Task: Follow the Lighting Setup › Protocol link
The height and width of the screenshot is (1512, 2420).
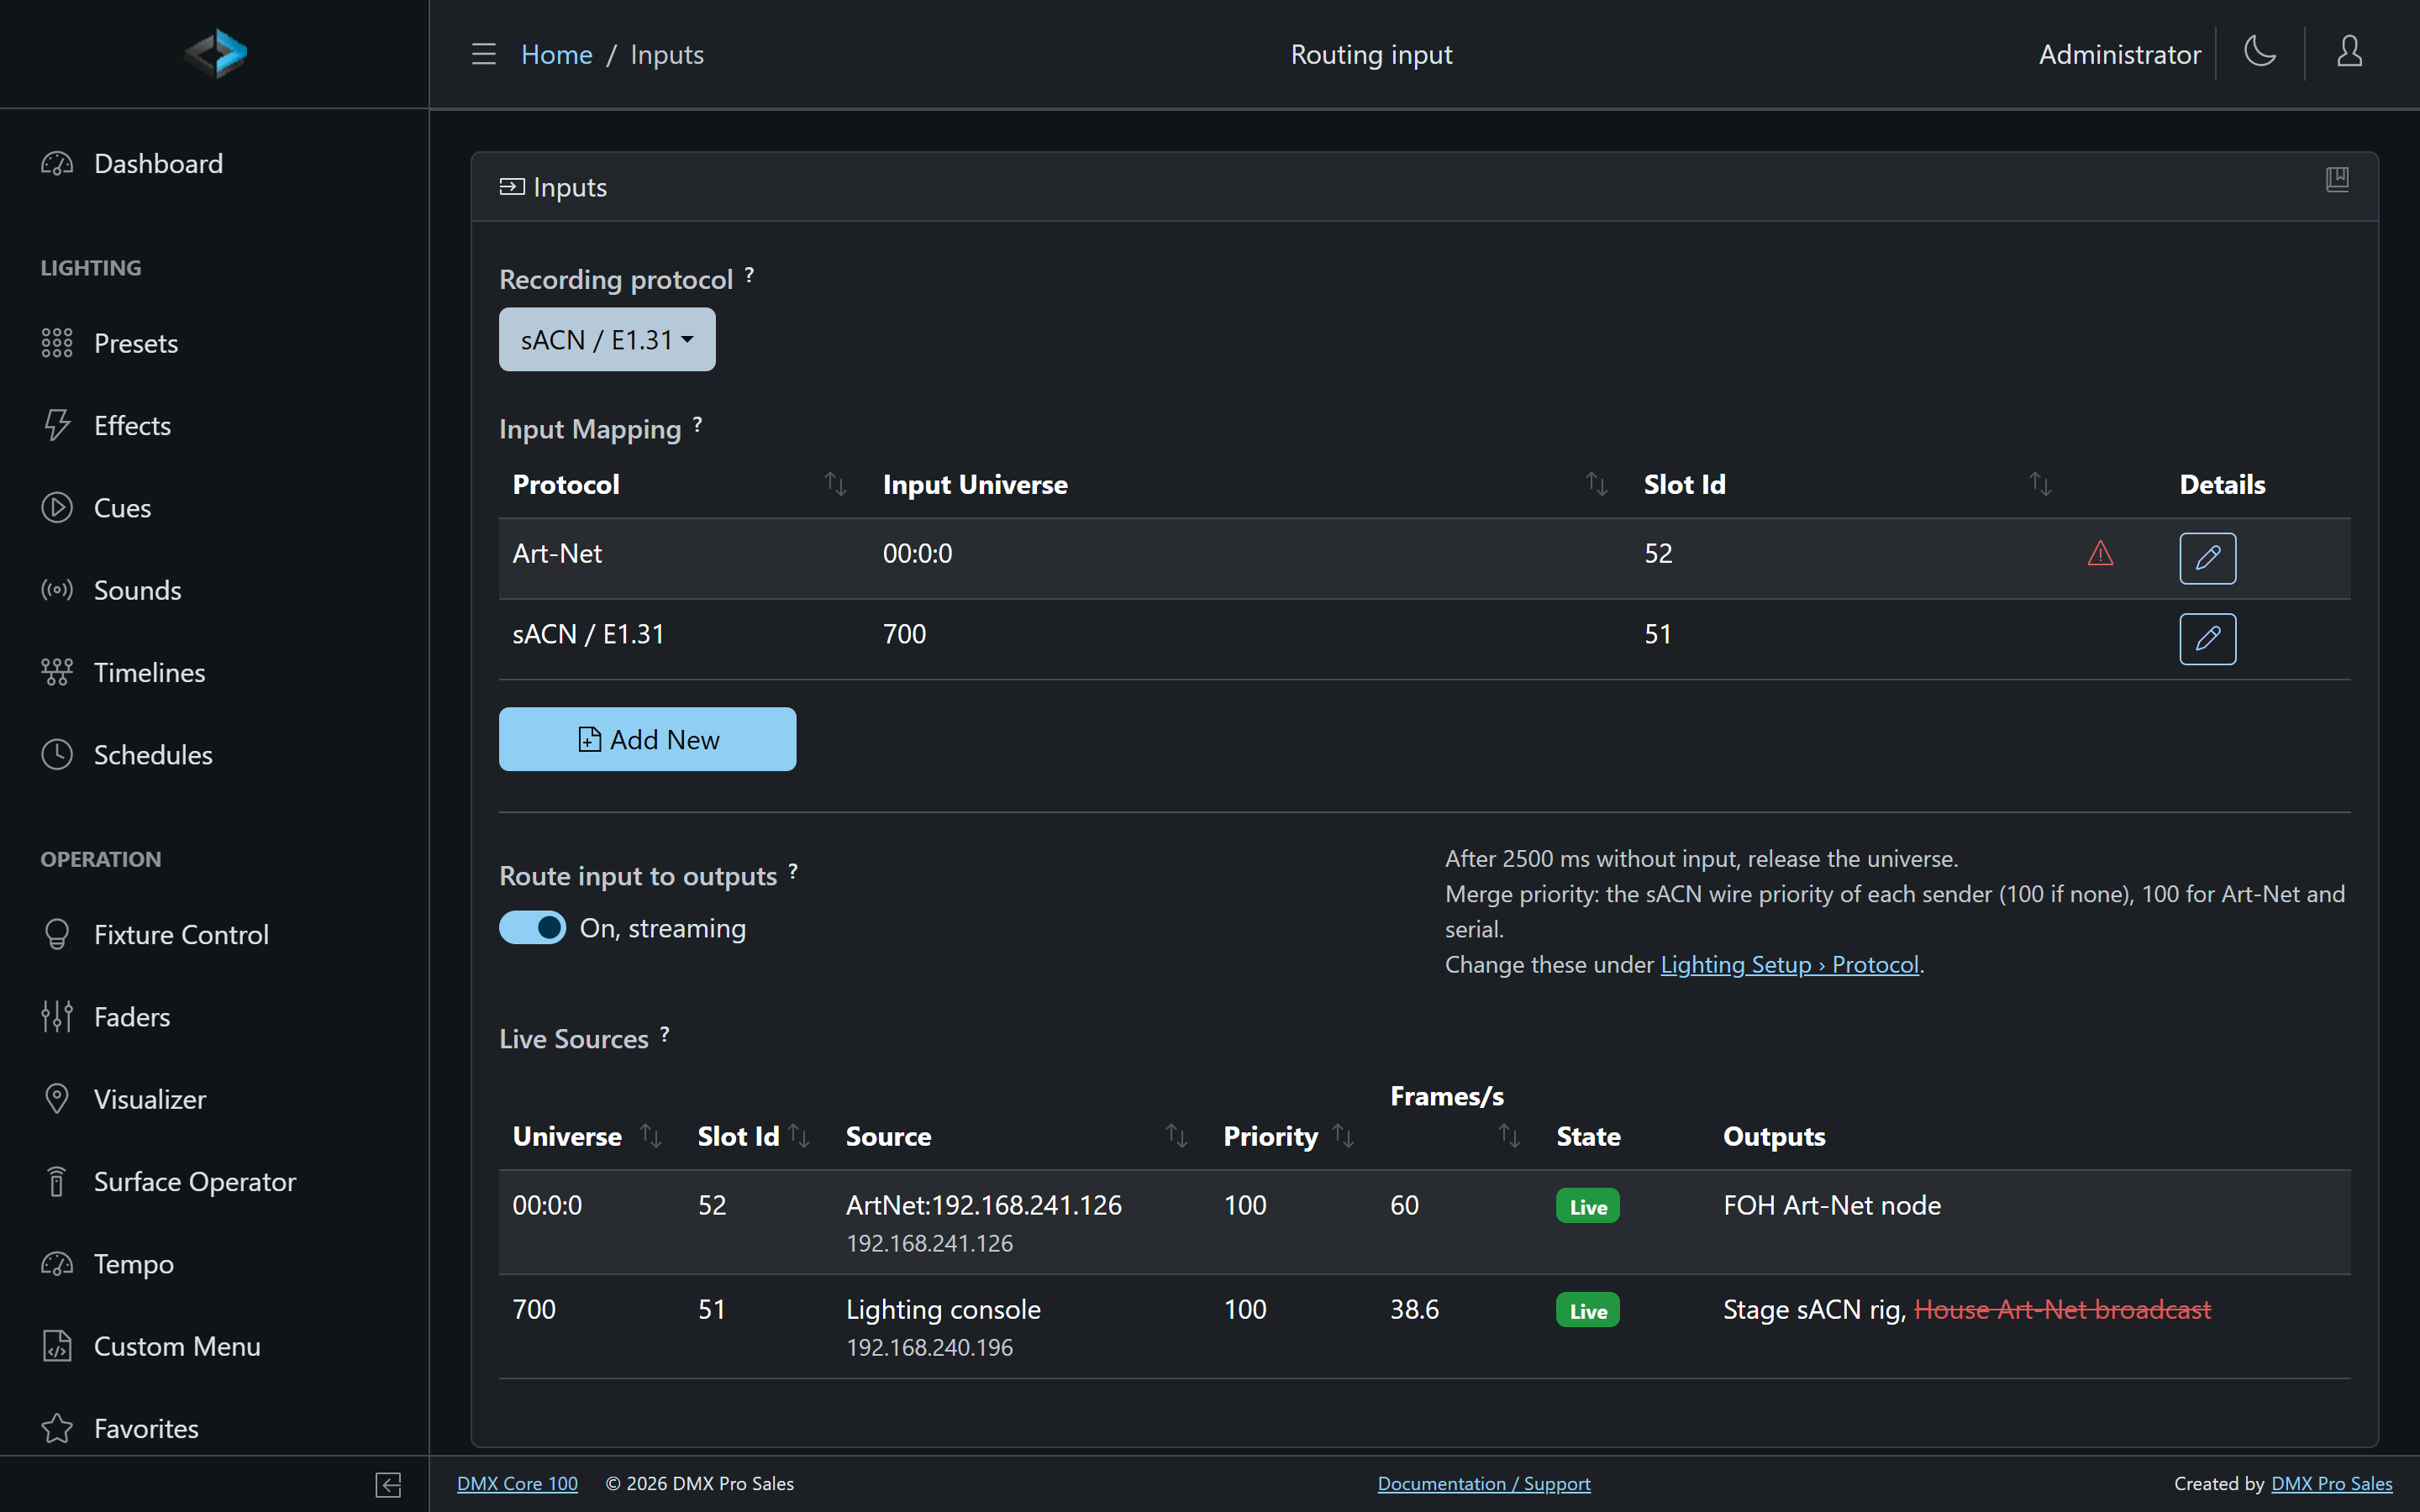Action: click(x=1789, y=964)
